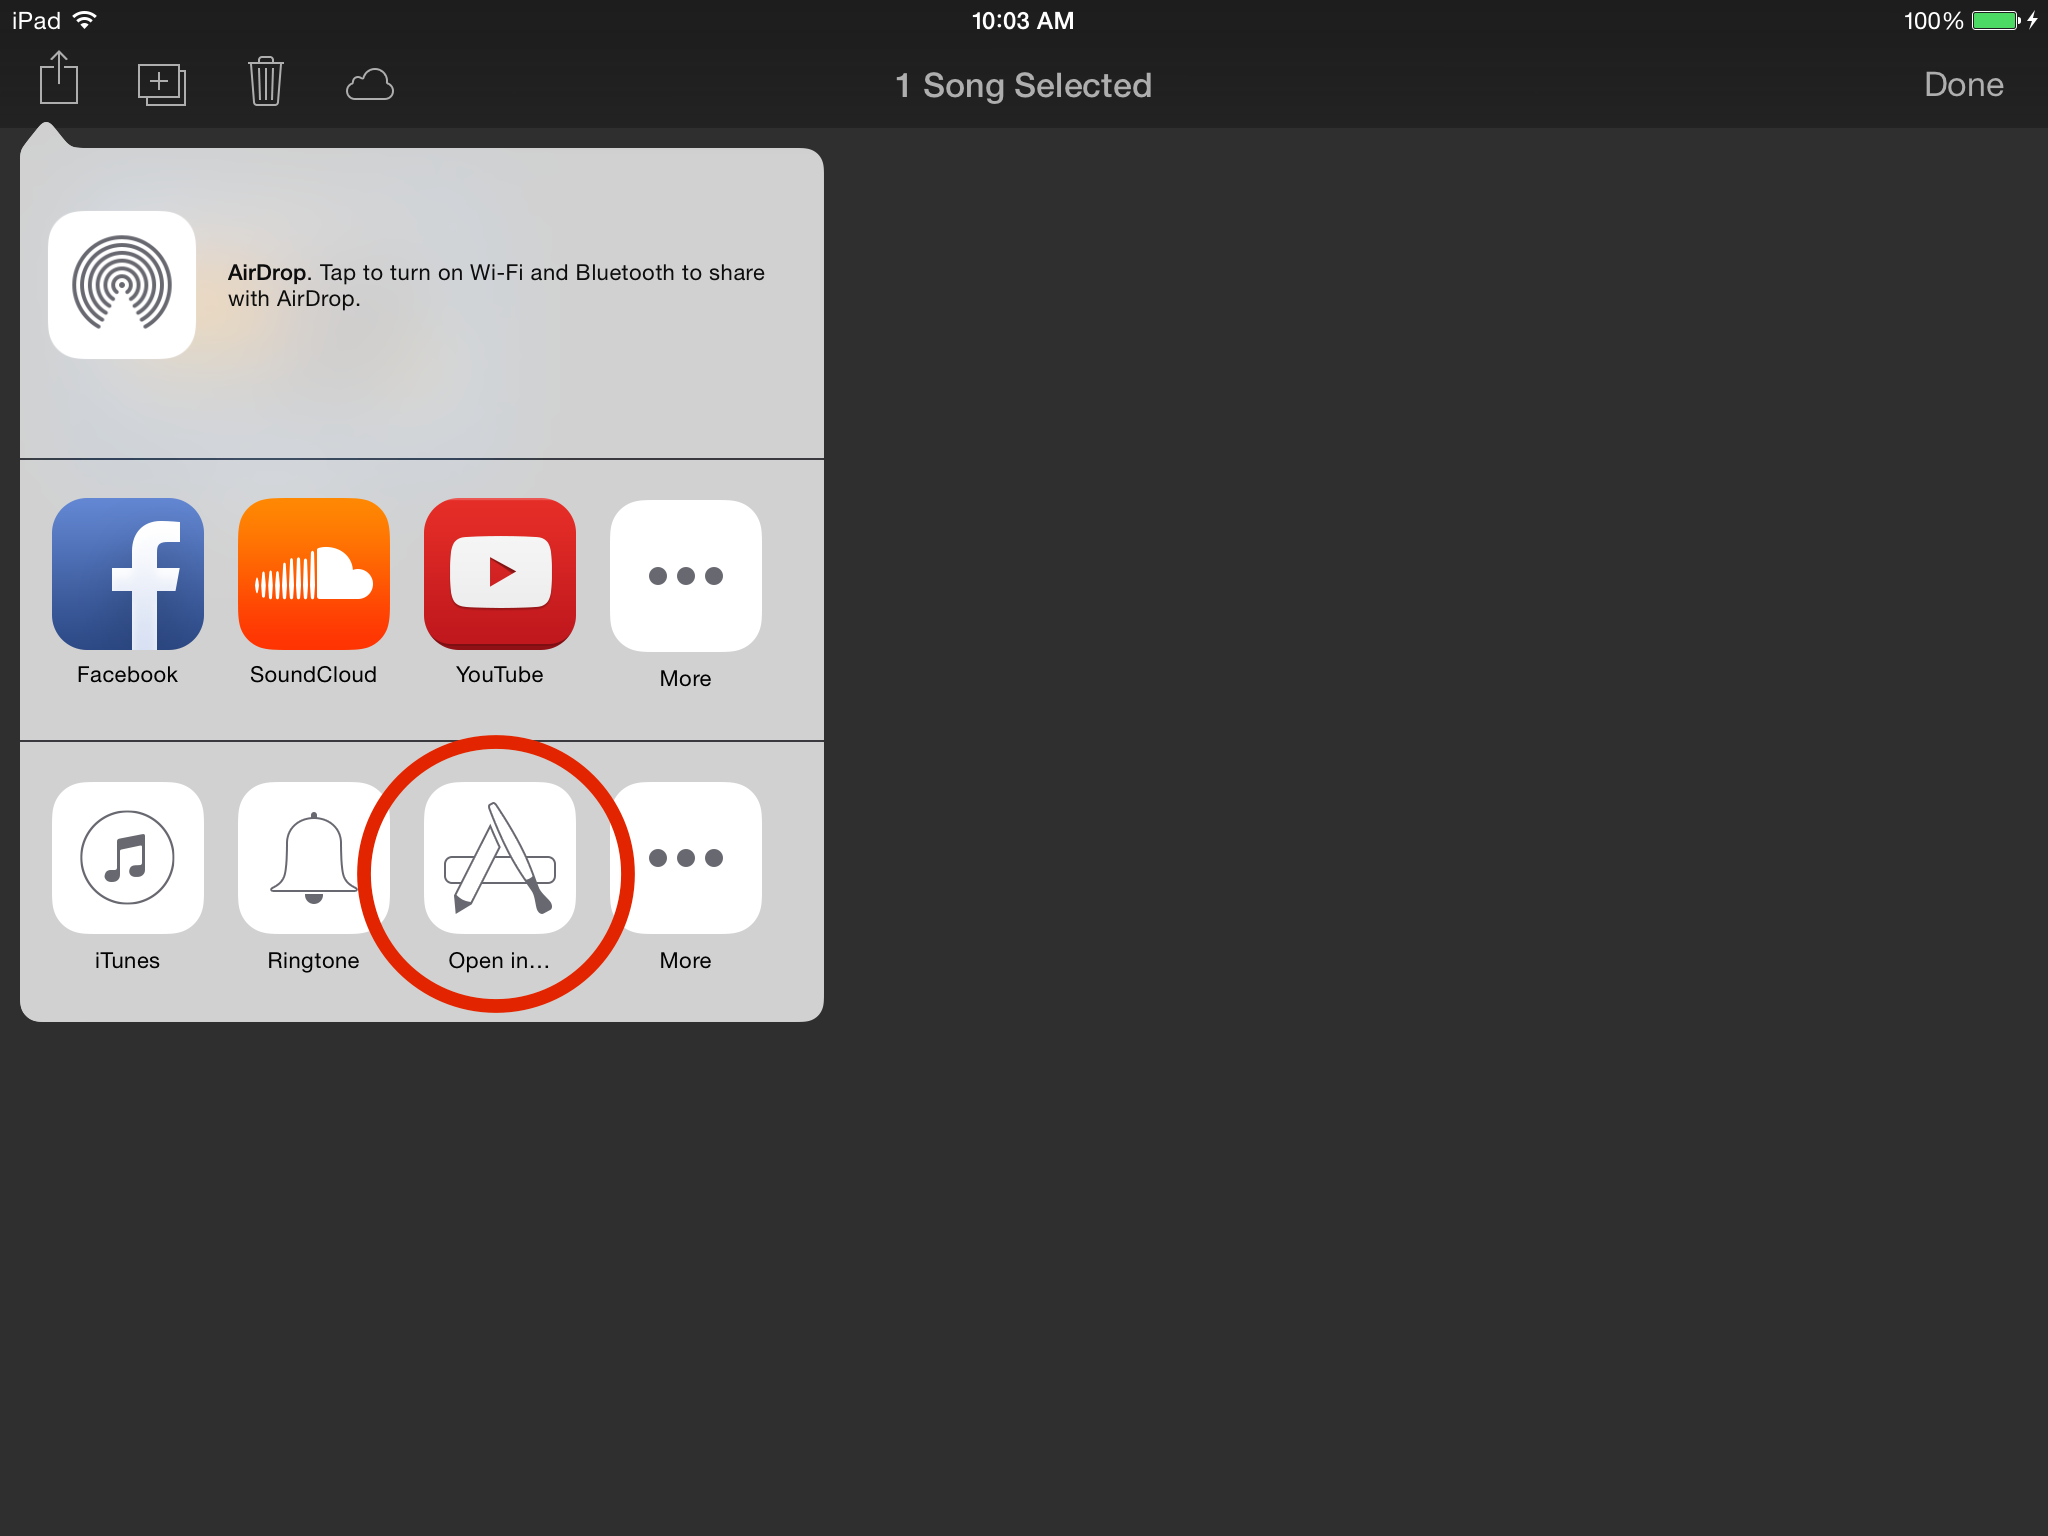Choose the Open in... option
The height and width of the screenshot is (1536, 2048).
[x=500, y=857]
